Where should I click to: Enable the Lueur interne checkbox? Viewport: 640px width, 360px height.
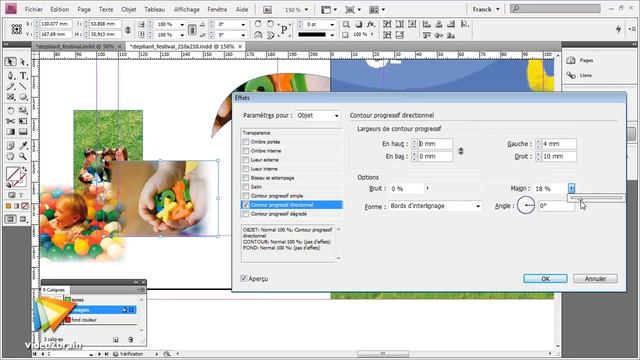pos(246,169)
